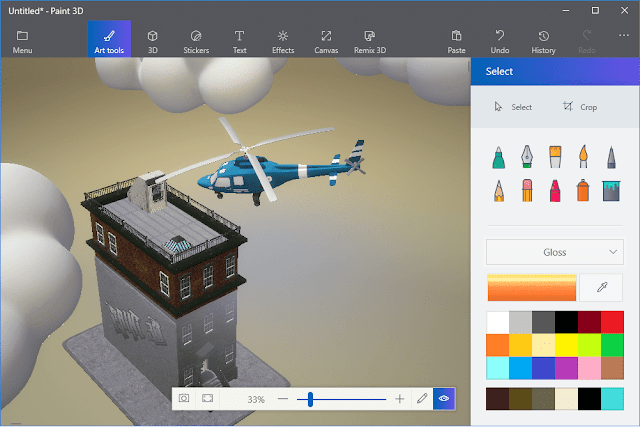This screenshot has height=427, width=640.
Task: Select the pink Eraser tool
Action: click(527, 190)
